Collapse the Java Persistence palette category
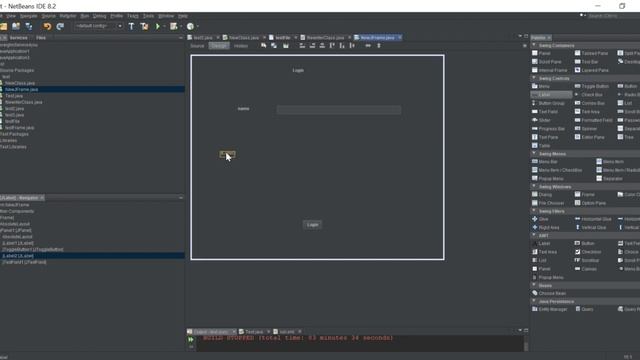This screenshot has width=640, height=360. pyautogui.click(x=534, y=301)
